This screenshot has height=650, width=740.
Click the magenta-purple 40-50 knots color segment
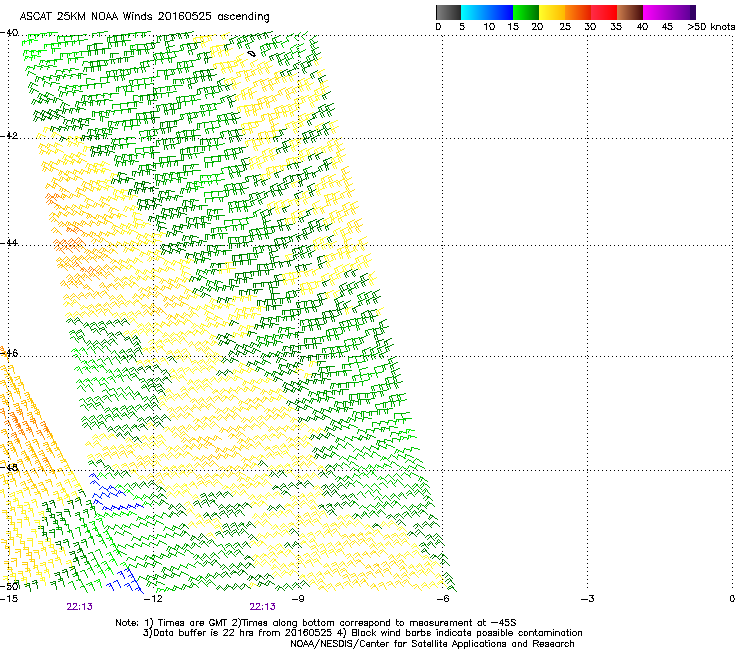[669, 12]
